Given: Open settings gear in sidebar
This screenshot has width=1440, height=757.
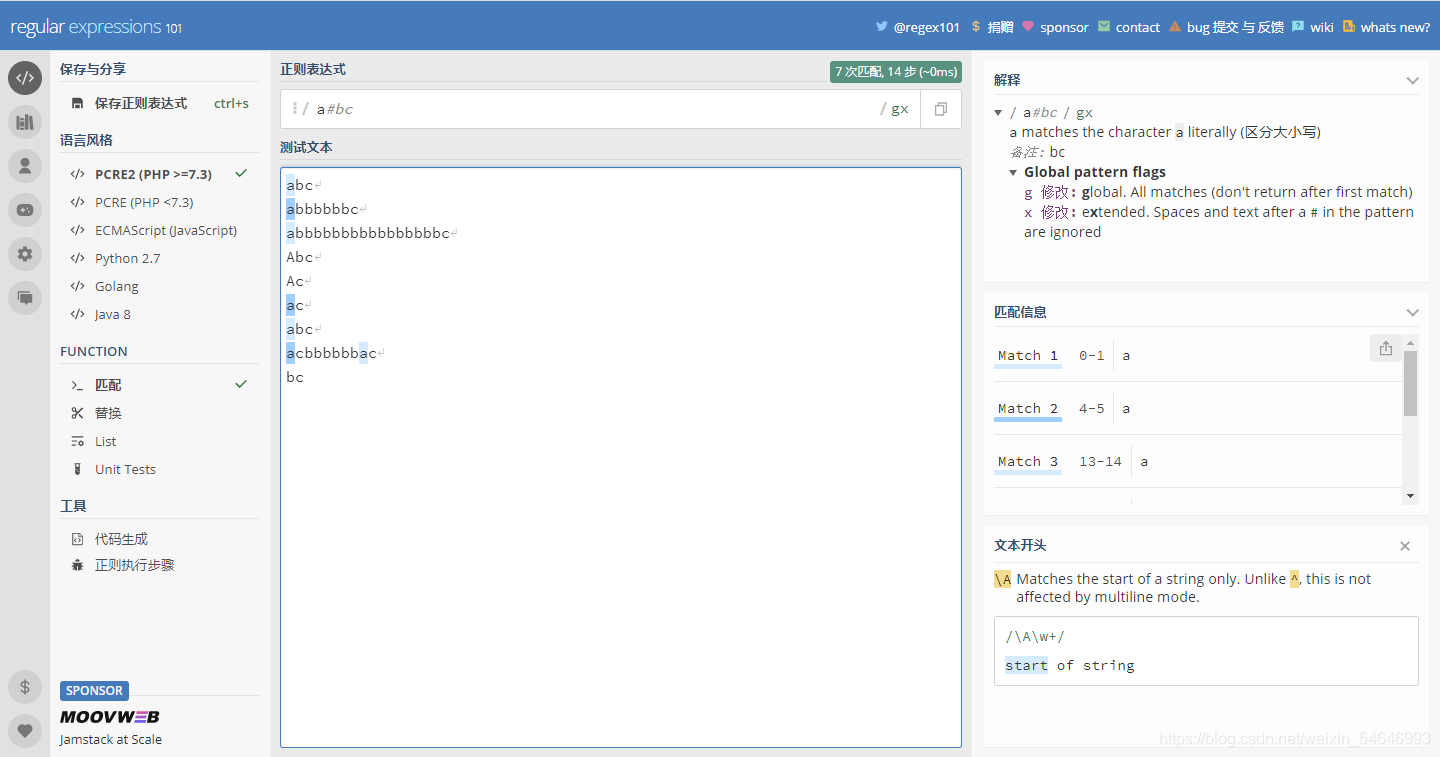Looking at the screenshot, I should click(x=25, y=254).
